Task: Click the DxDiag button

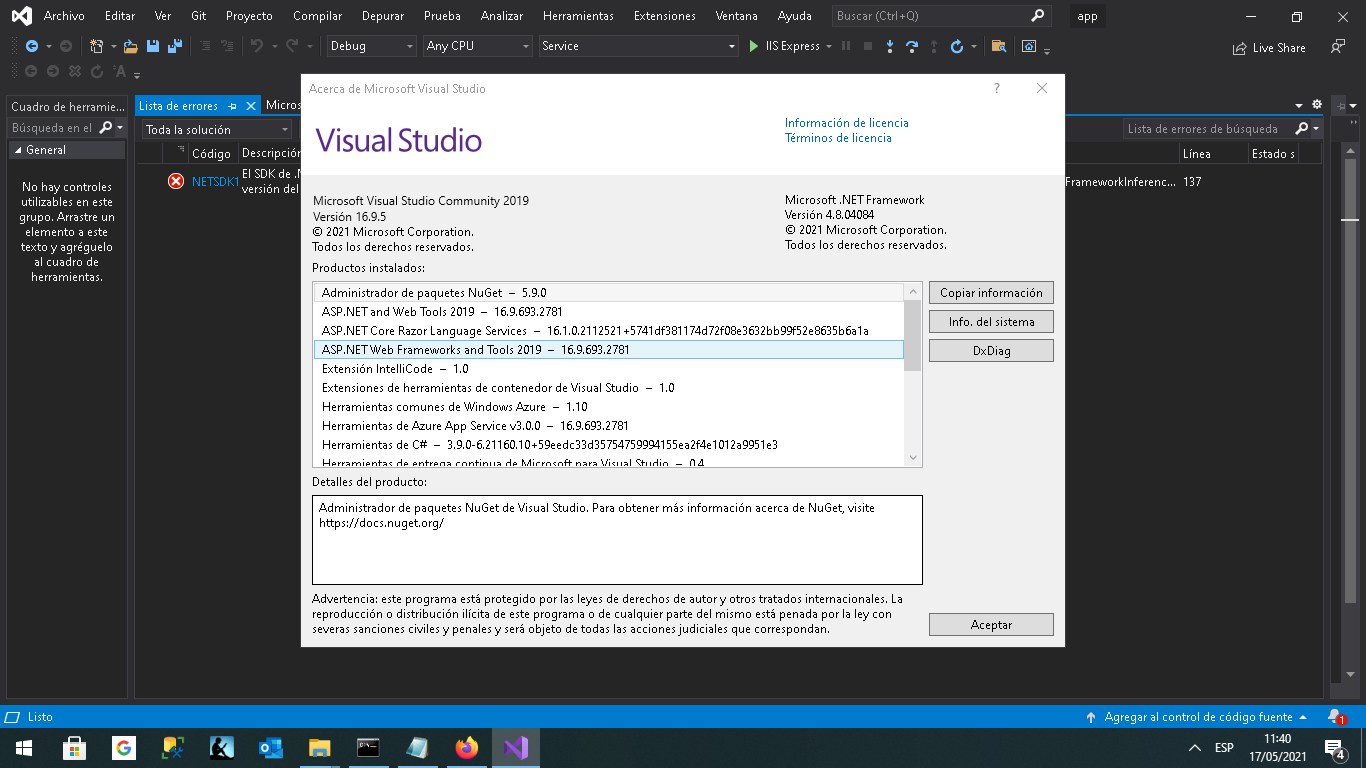Action: tap(991, 351)
